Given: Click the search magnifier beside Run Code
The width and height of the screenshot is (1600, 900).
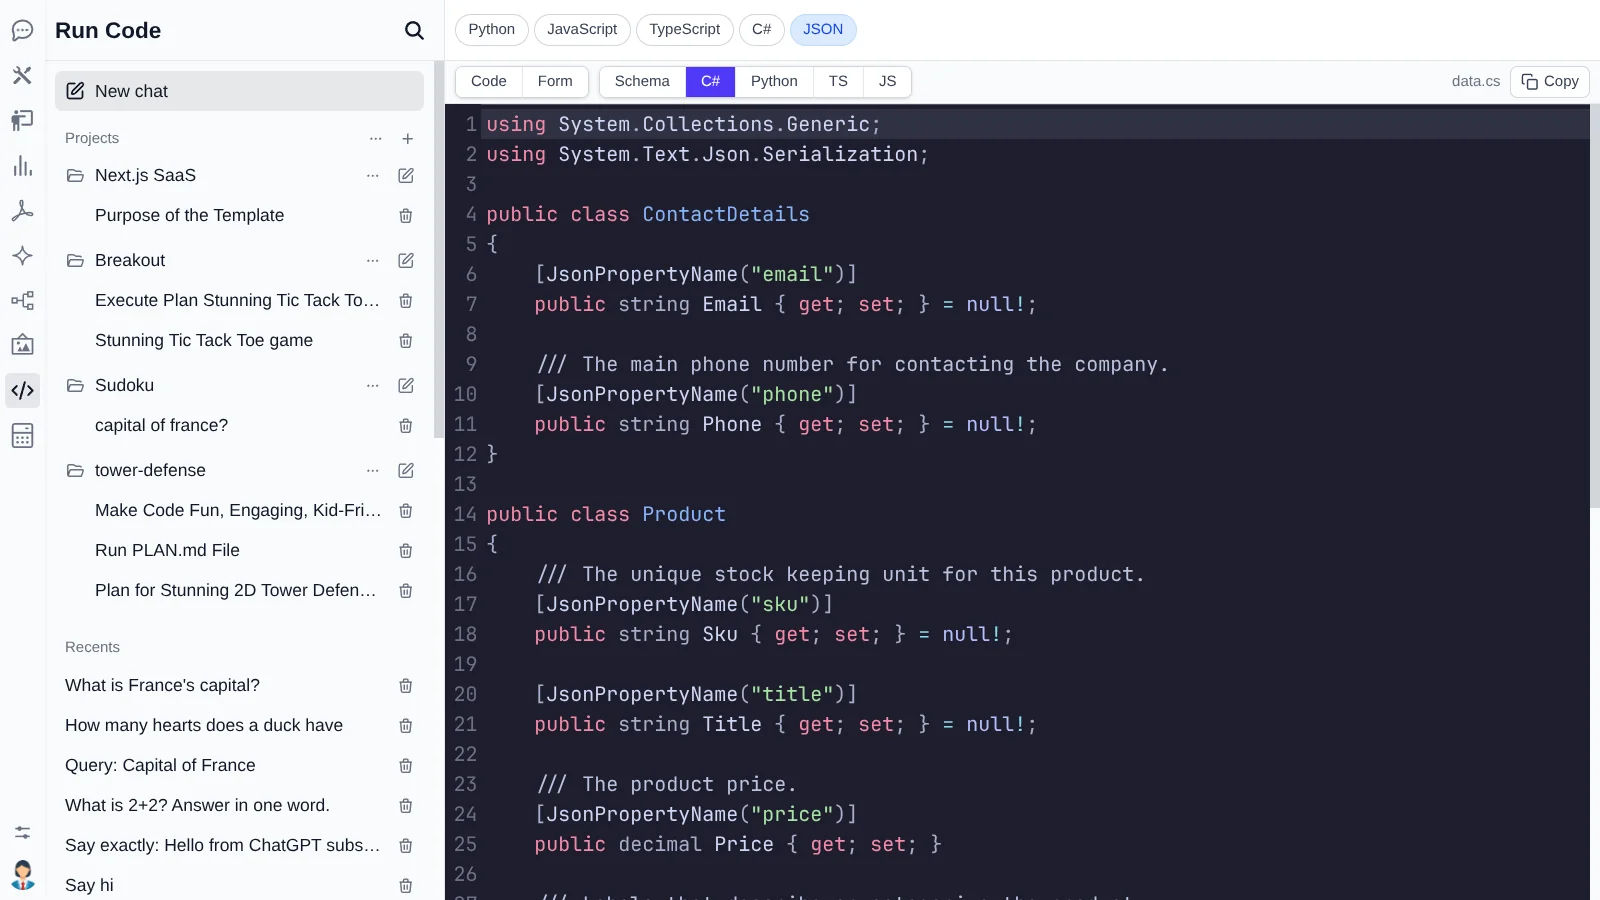Looking at the screenshot, I should tap(414, 31).
